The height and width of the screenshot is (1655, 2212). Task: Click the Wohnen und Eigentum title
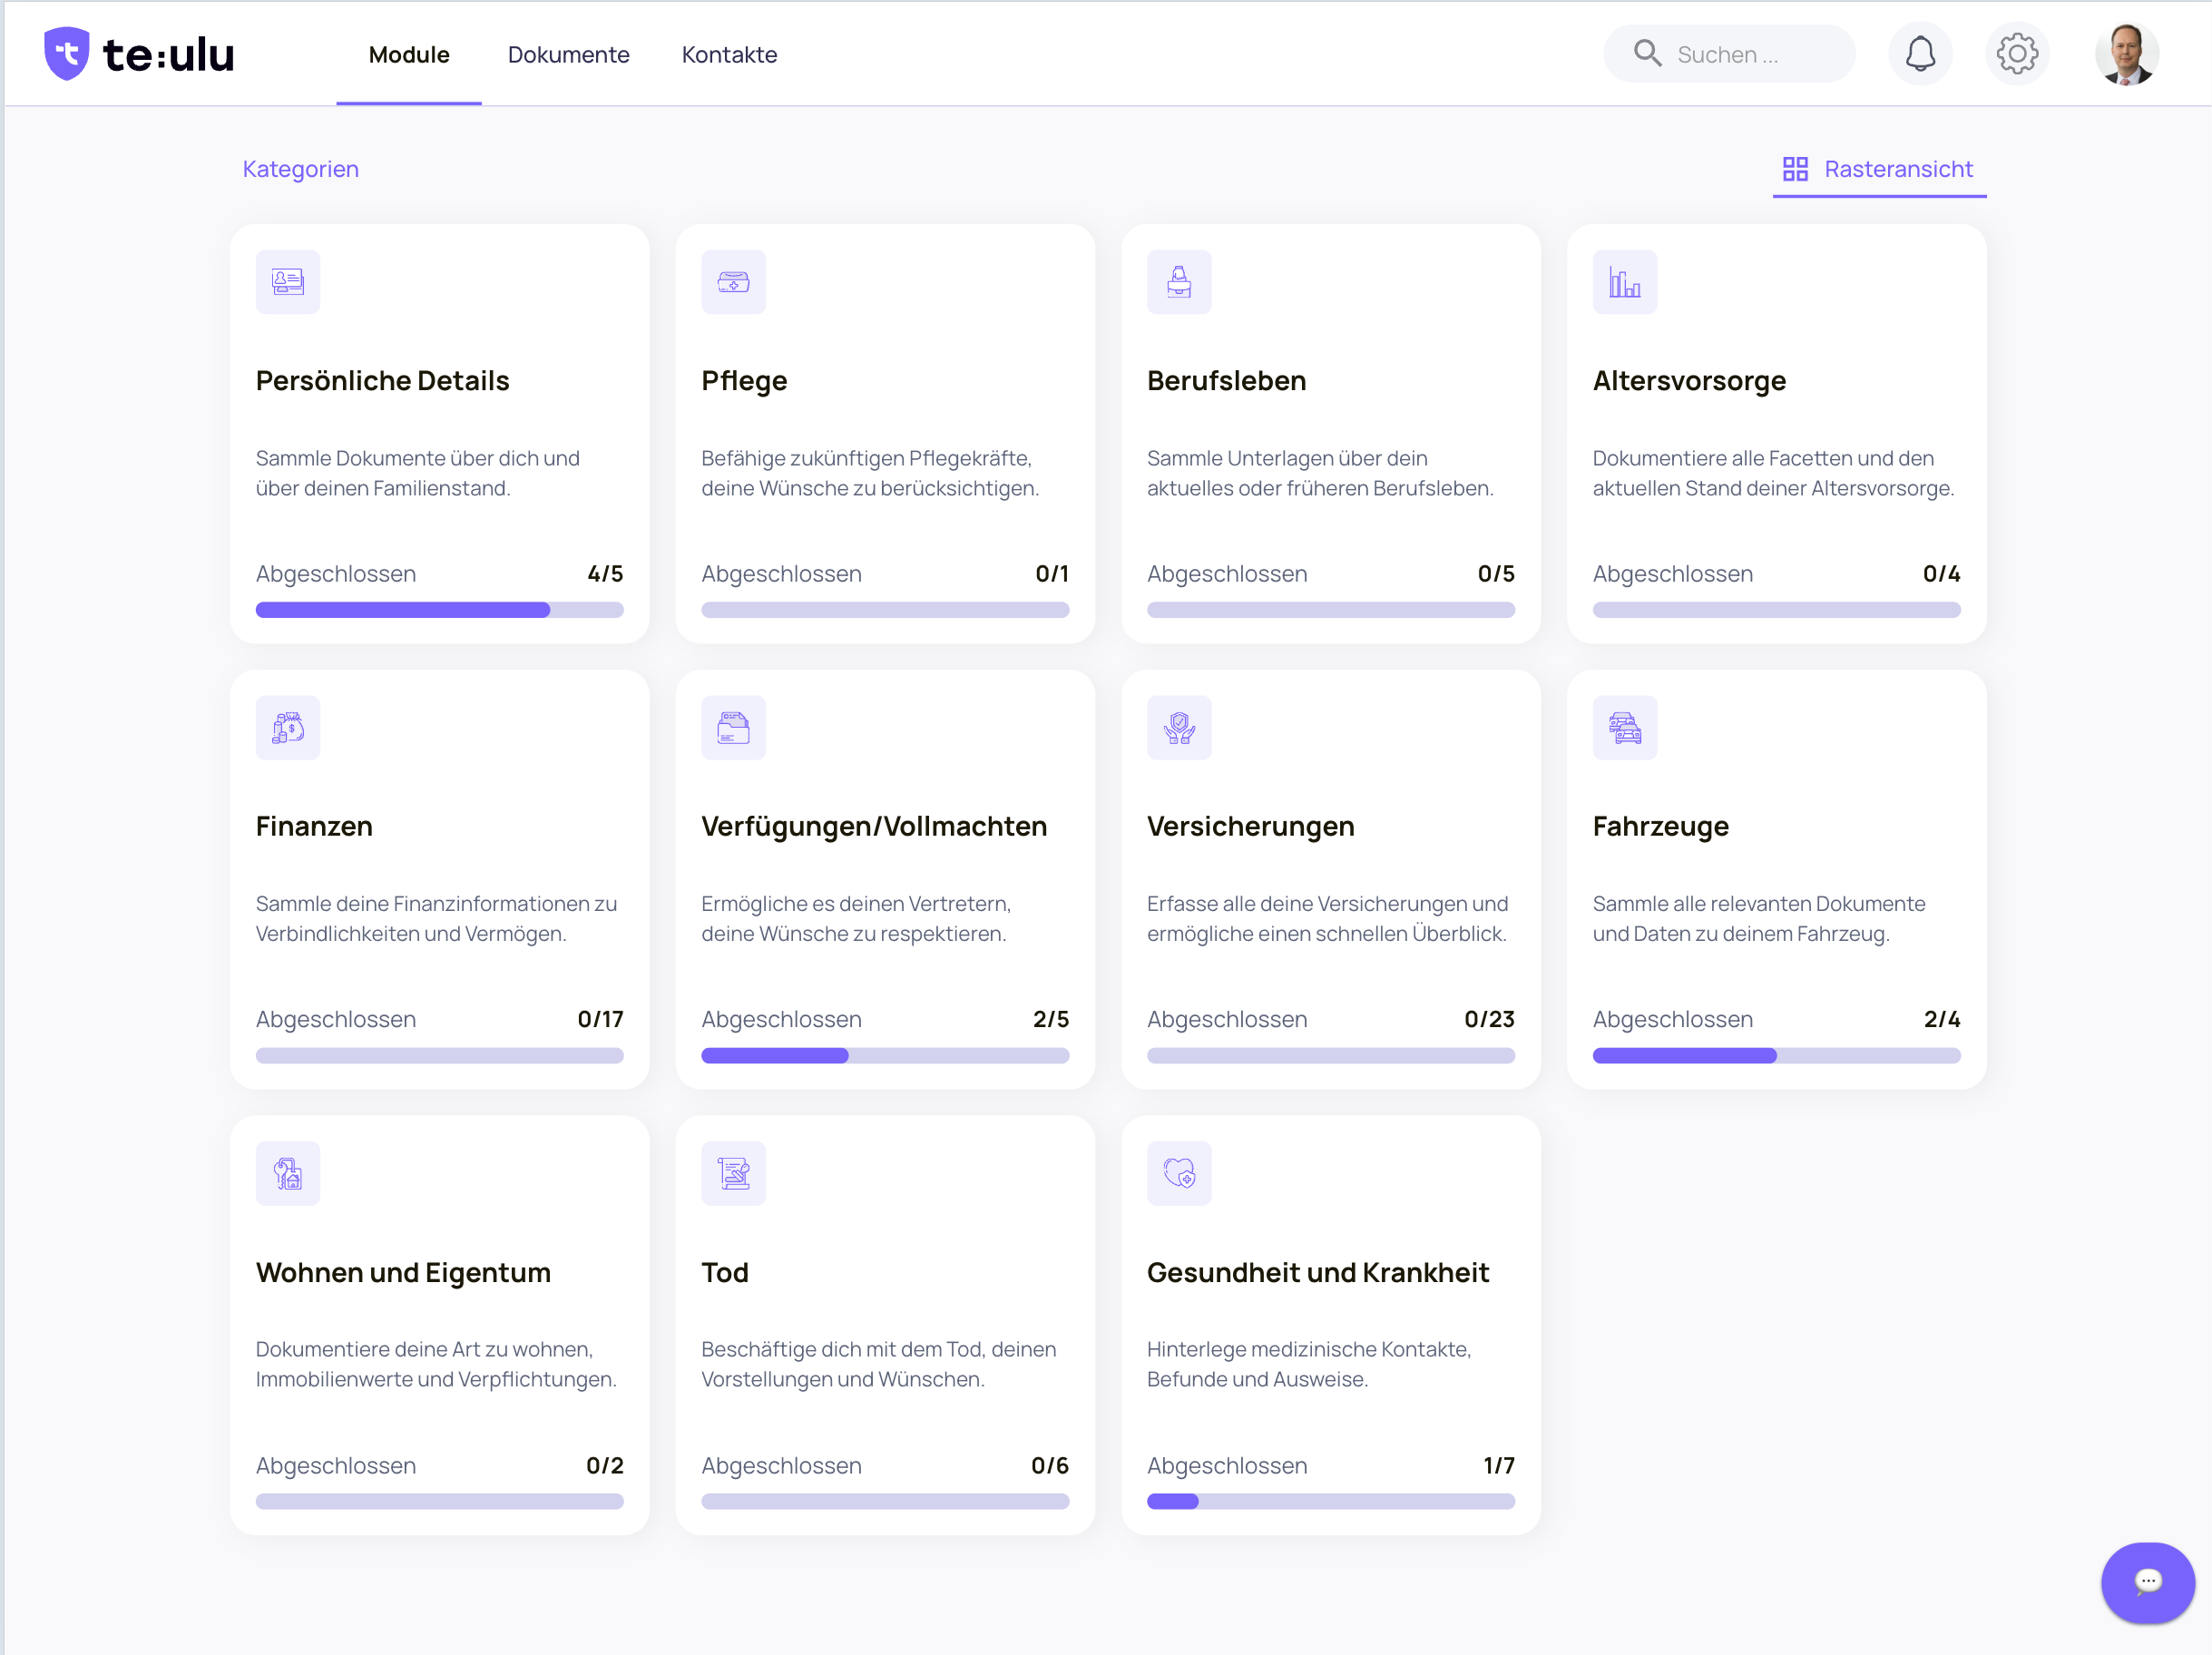403,1272
